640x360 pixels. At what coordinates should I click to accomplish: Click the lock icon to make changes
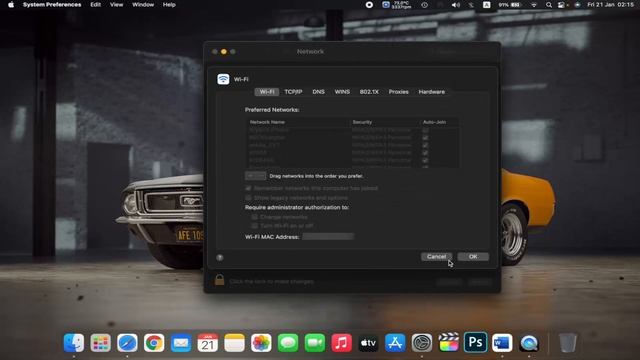coord(220,280)
